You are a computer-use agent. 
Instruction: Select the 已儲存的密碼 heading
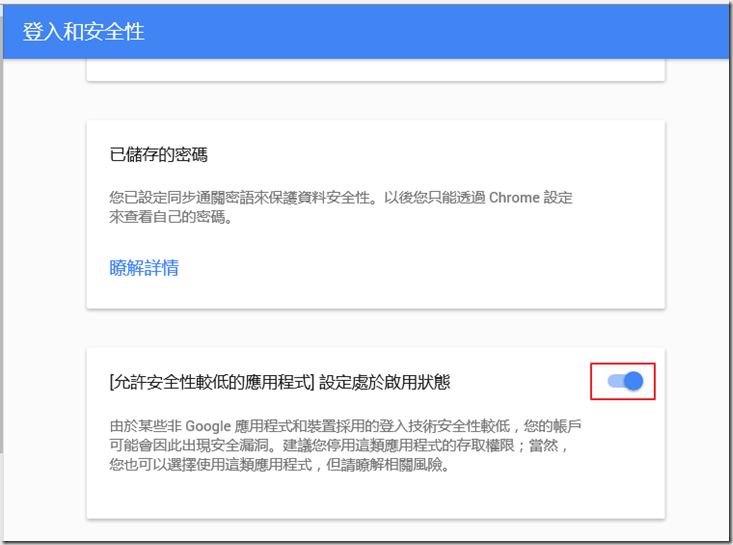point(158,155)
